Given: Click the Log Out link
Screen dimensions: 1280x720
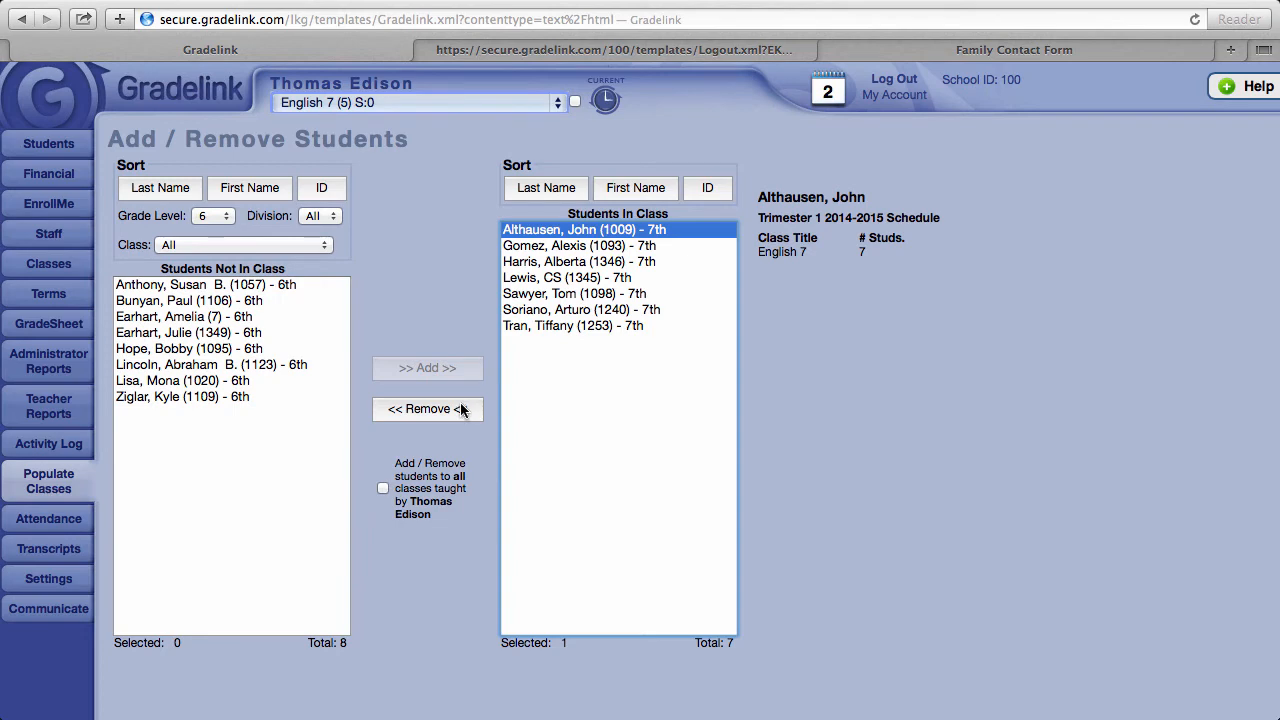Looking at the screenshot, I should tap(894, 79).
